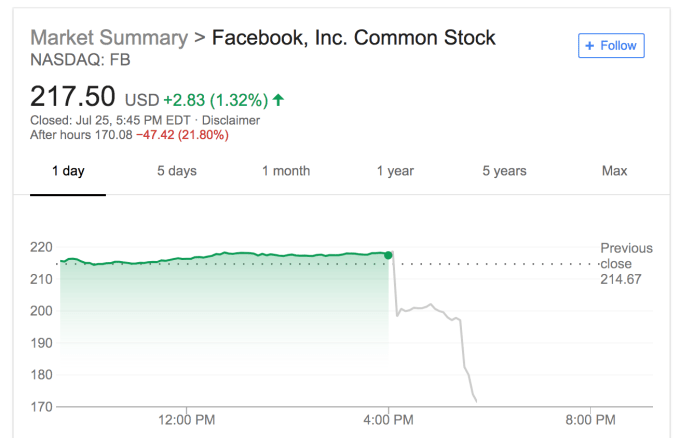
Task: Click the green up arrow icon
Action: tap(278, 99)
